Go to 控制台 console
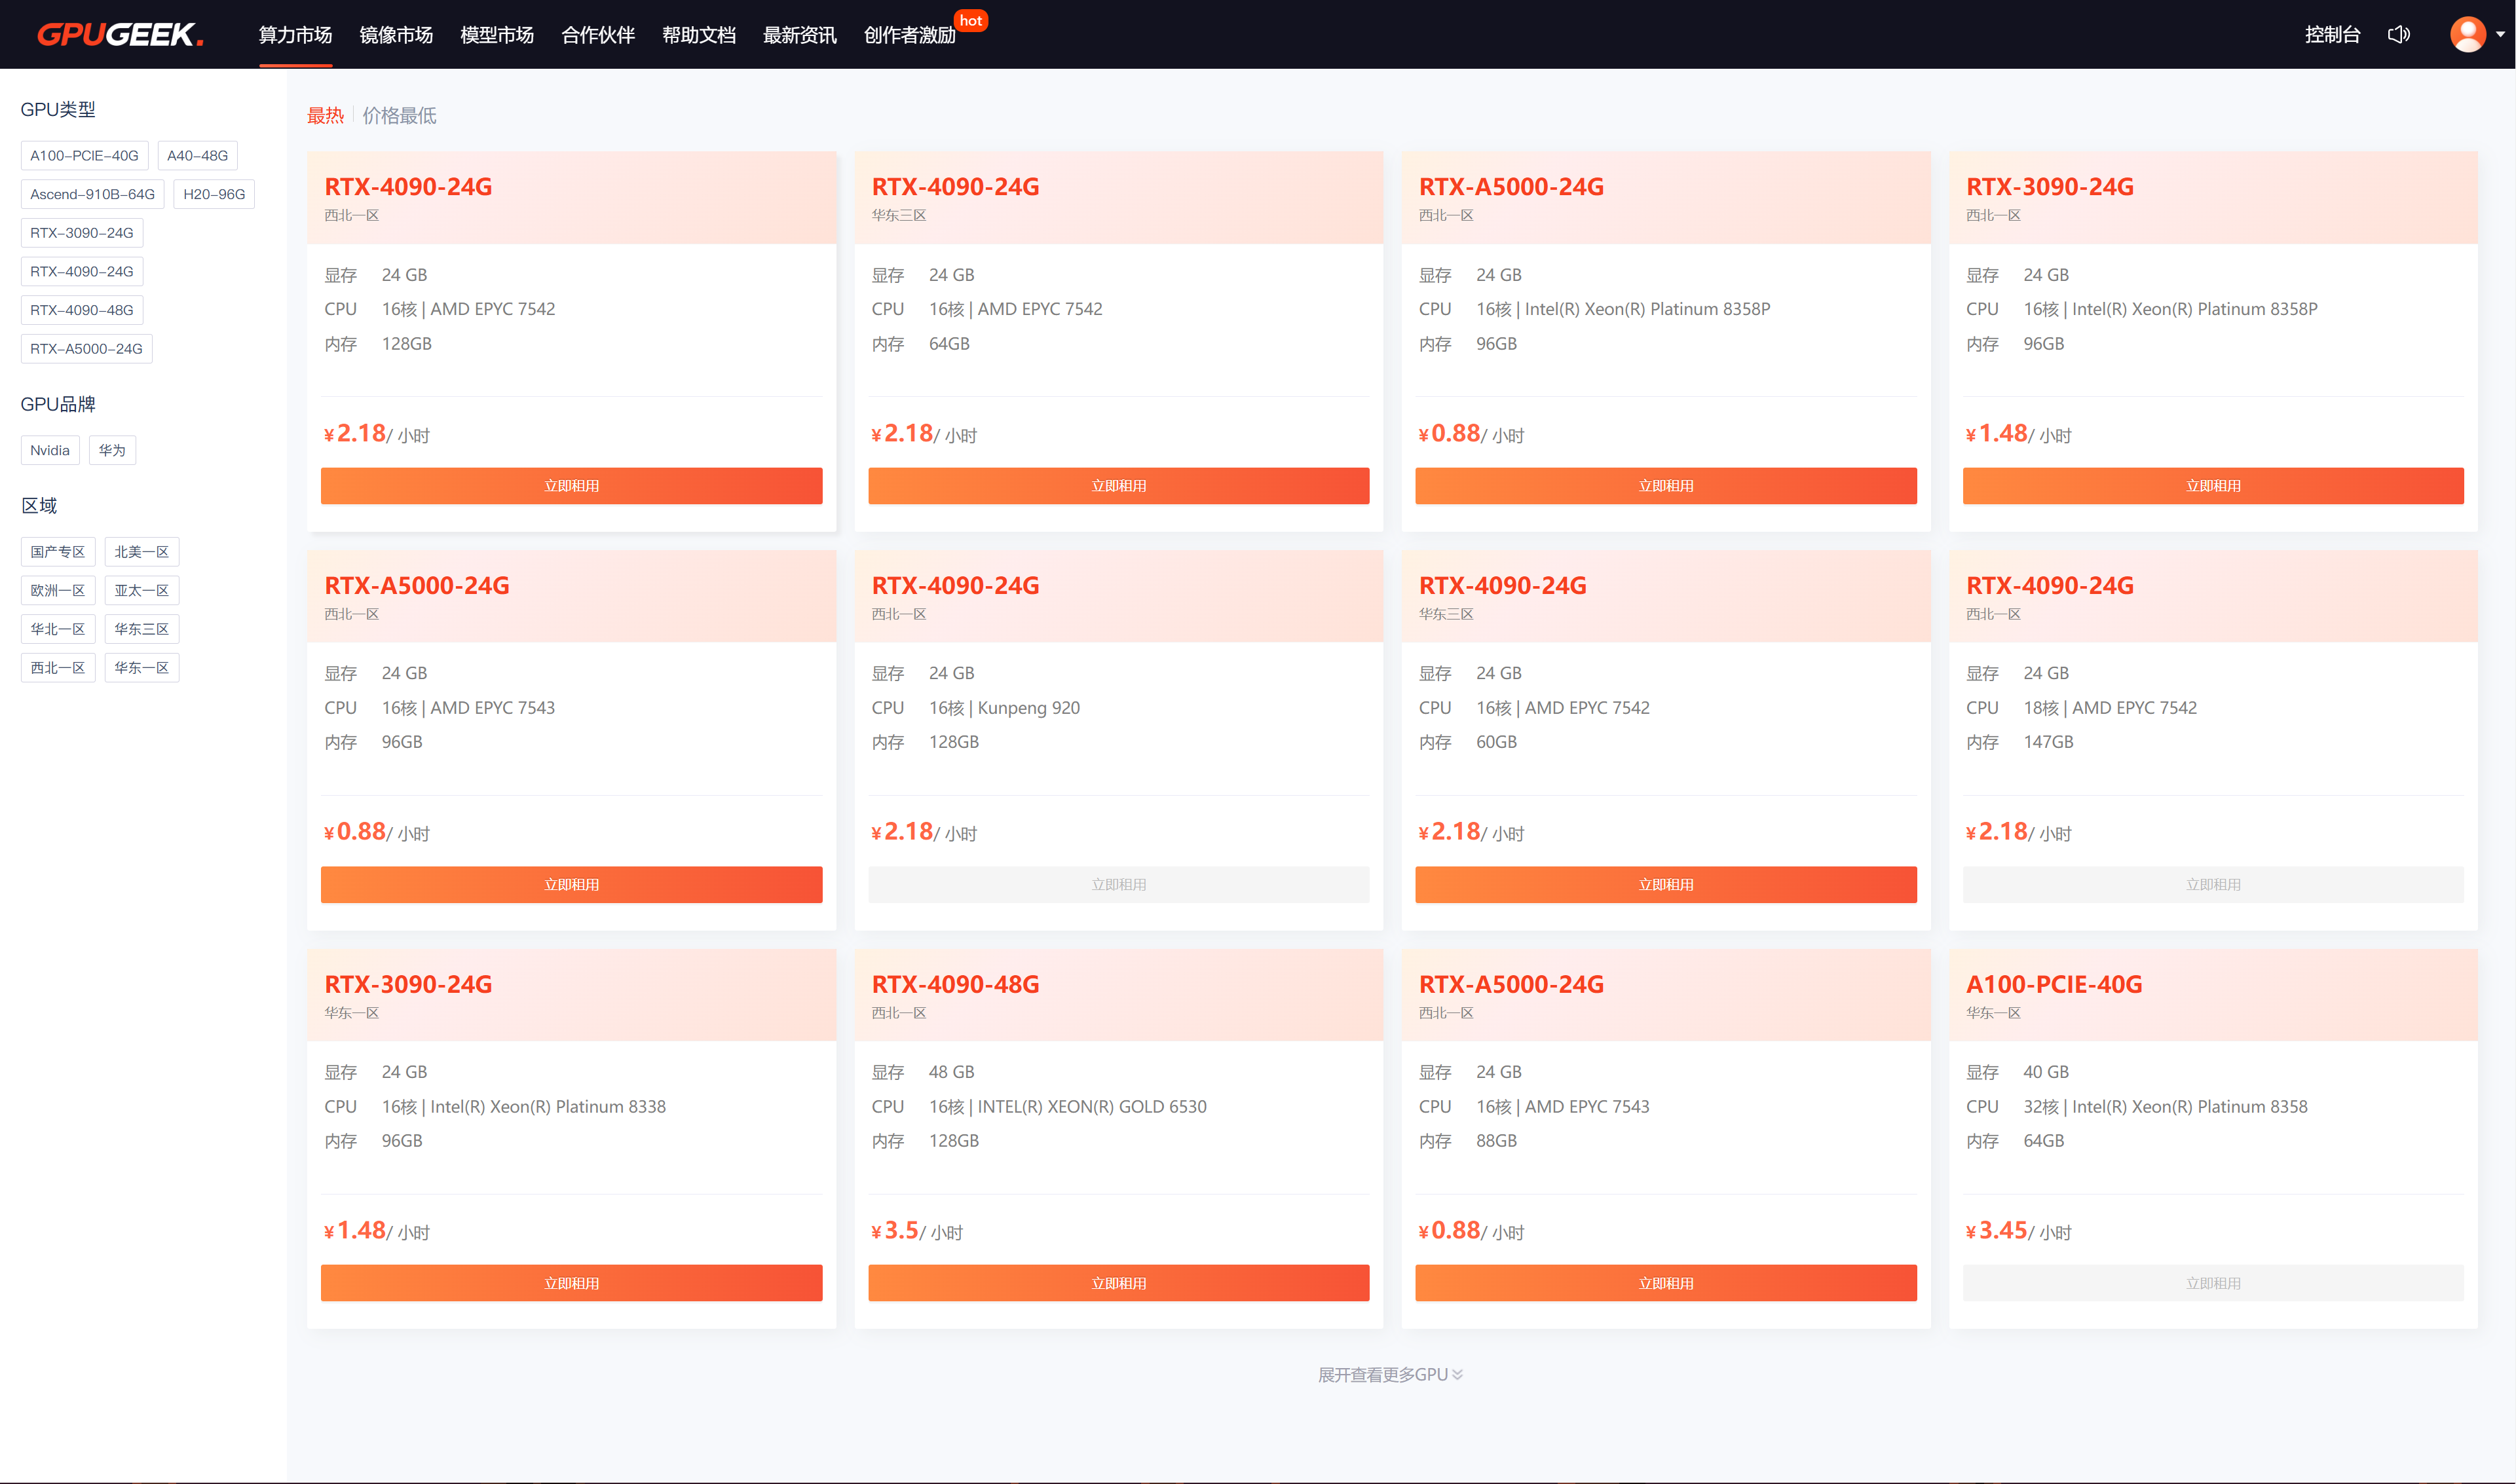The height and width of the screenshot is (1484, 2516). pyautogui.click(x=2332, y=35)
